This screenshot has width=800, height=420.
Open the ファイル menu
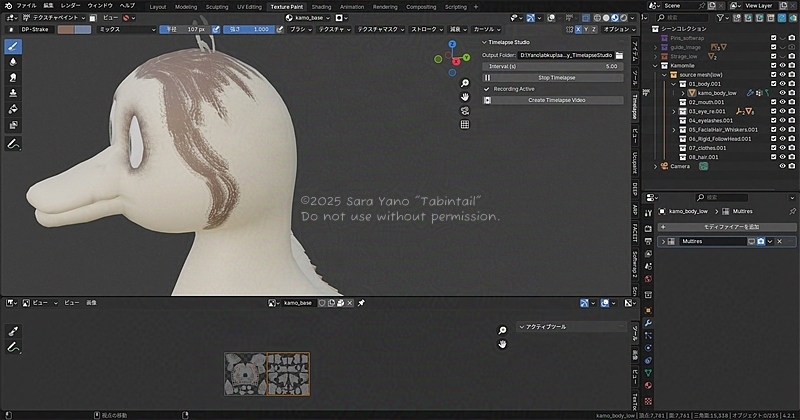(26, 6)
